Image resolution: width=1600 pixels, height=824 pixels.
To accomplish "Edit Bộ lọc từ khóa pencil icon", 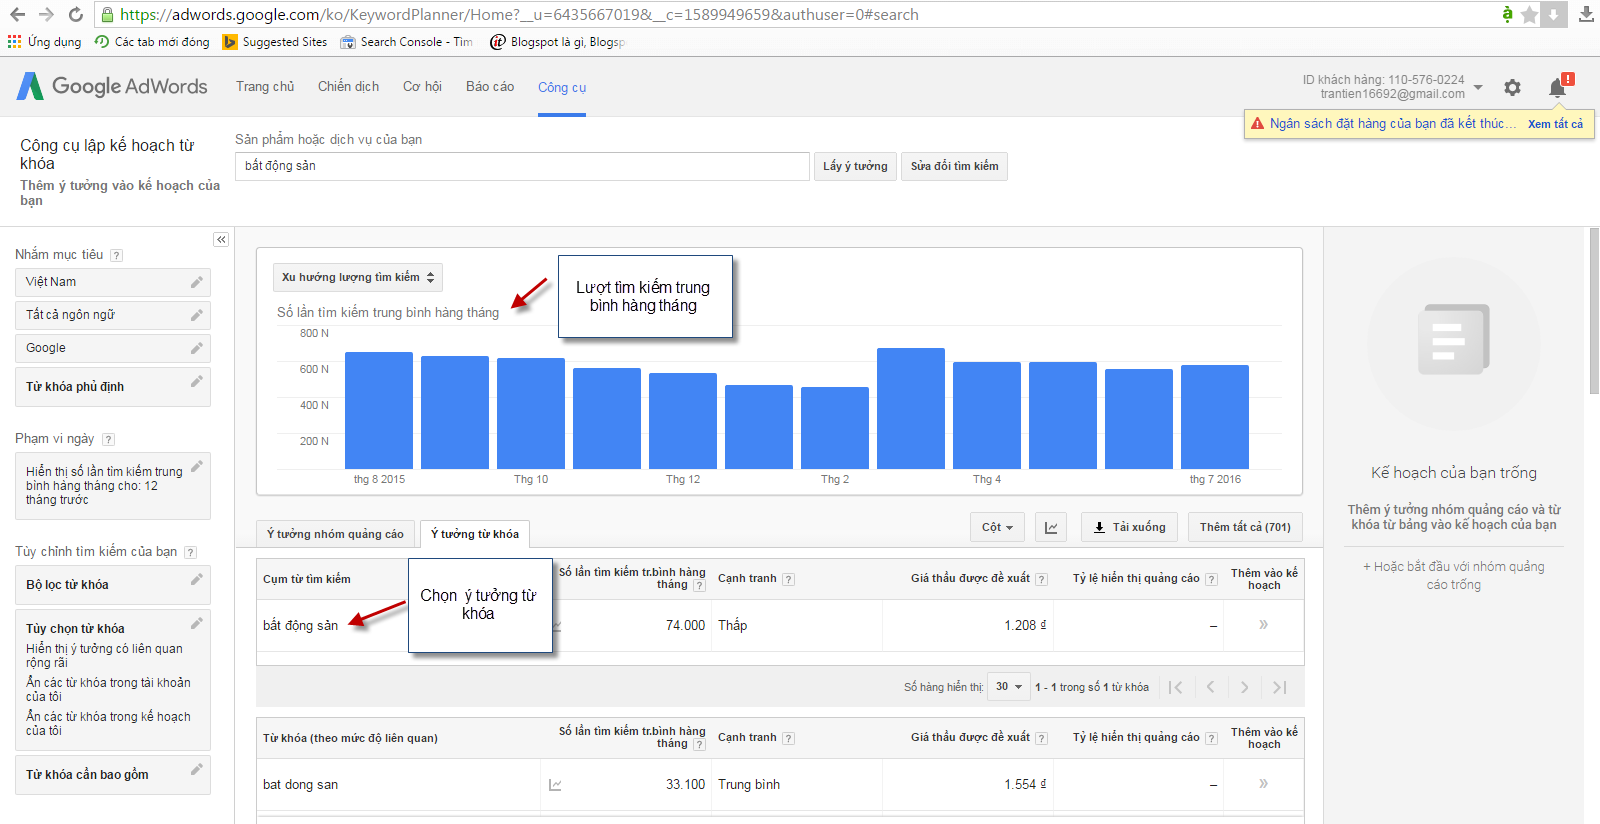I will pos(197,579).
